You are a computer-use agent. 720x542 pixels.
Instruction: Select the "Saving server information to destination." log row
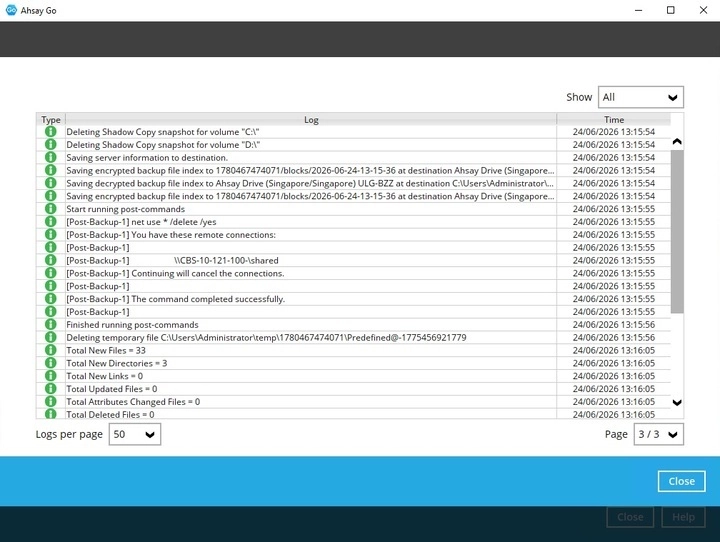pyautogui.click(x=353, y=158)
